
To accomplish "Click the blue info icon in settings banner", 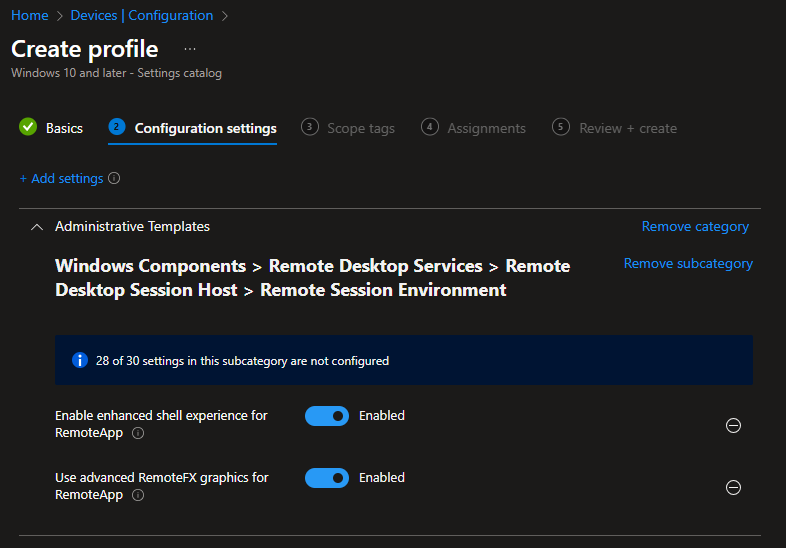I will (80, 360).
